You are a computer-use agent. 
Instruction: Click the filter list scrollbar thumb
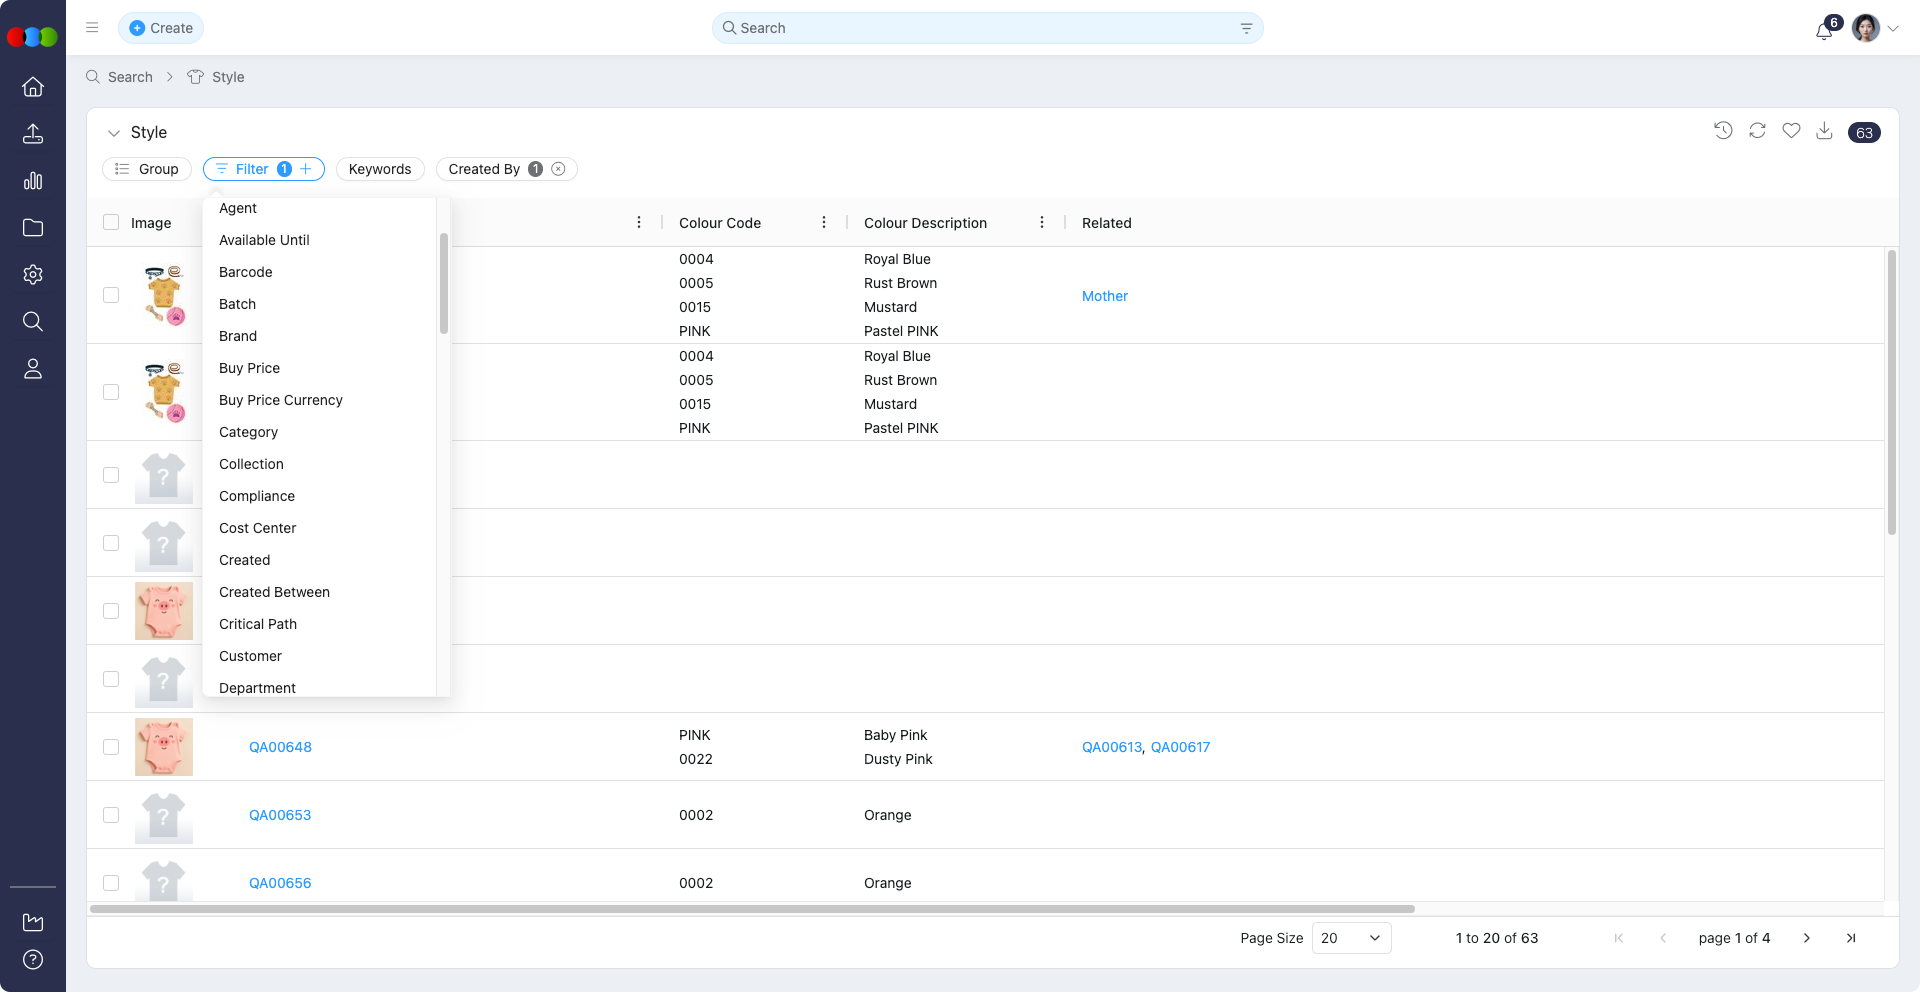[x=443, y=284]
